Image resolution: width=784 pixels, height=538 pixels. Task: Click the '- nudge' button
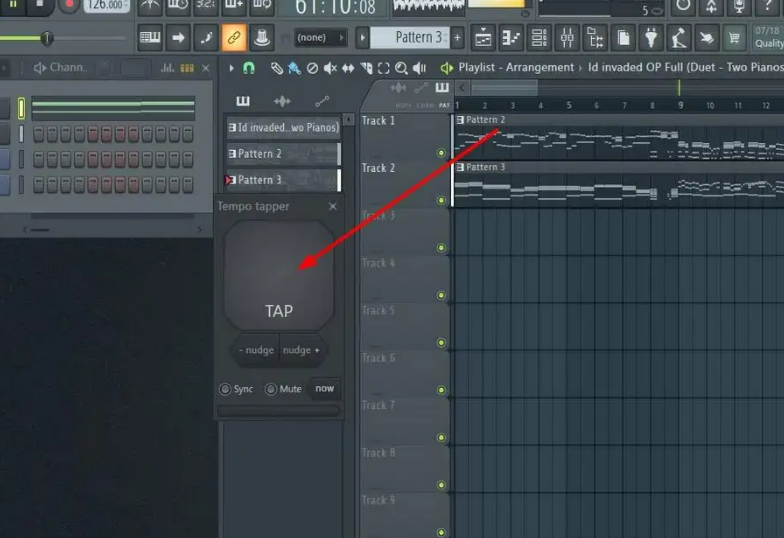click(x=256, y=350)
